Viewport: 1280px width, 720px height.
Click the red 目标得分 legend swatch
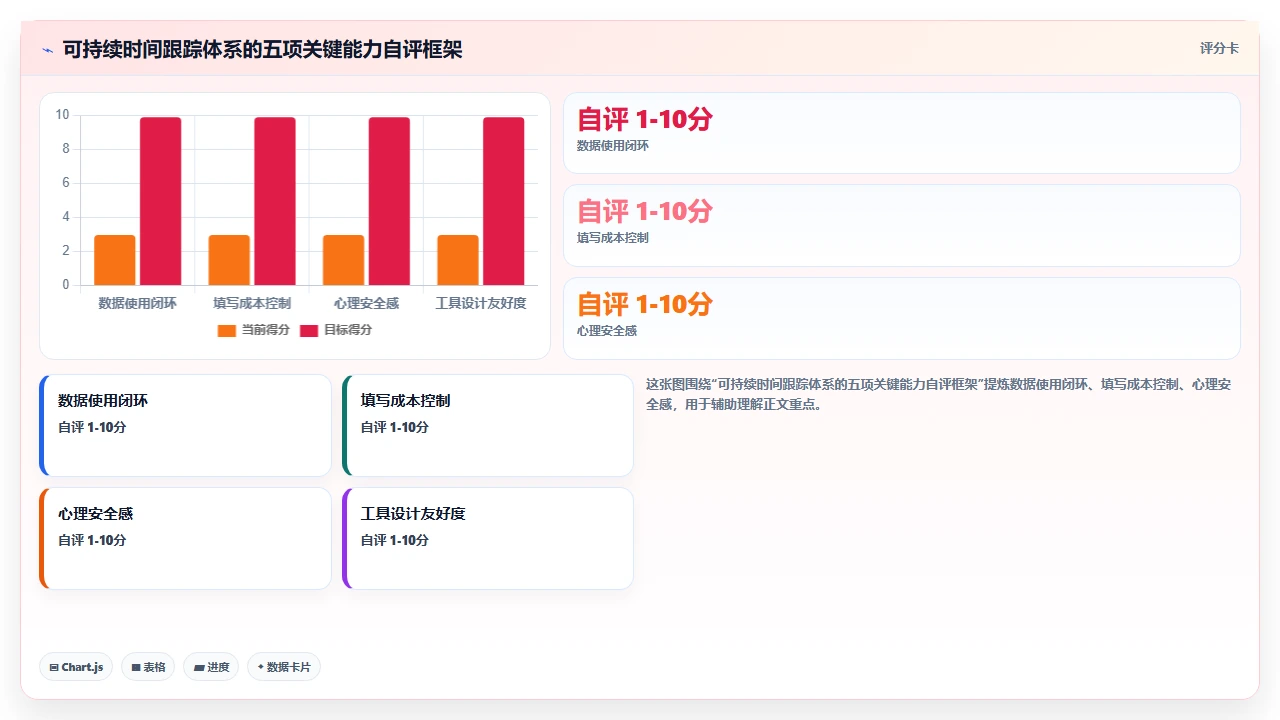click(x=309, y=330)
